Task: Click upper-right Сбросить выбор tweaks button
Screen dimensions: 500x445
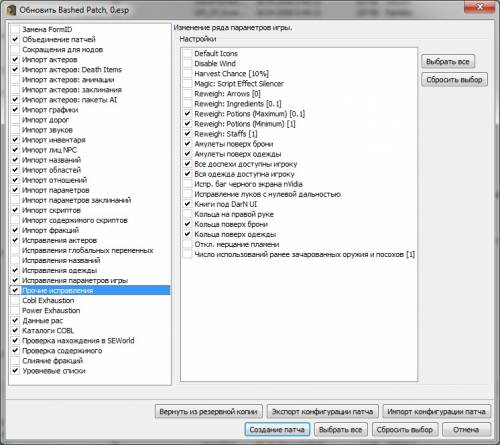Action: 454,80
